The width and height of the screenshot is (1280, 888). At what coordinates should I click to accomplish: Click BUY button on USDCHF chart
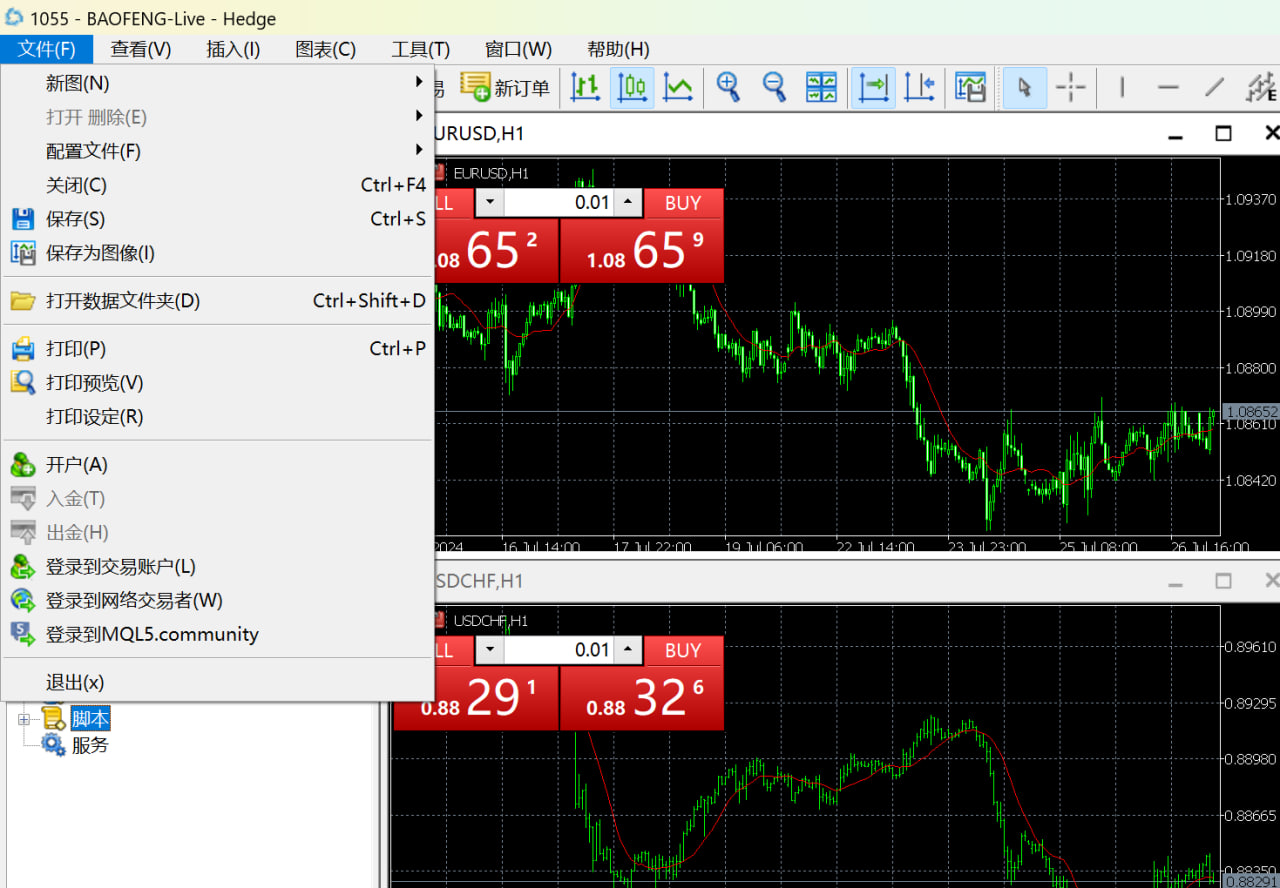point(683,651)
